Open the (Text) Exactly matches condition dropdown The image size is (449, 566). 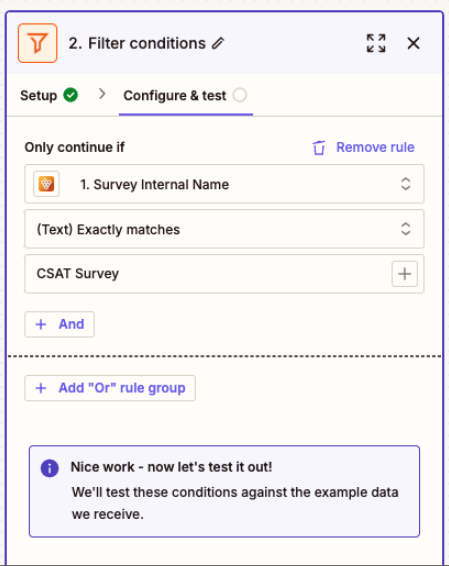pyautogui.click(x=224, y=229)
